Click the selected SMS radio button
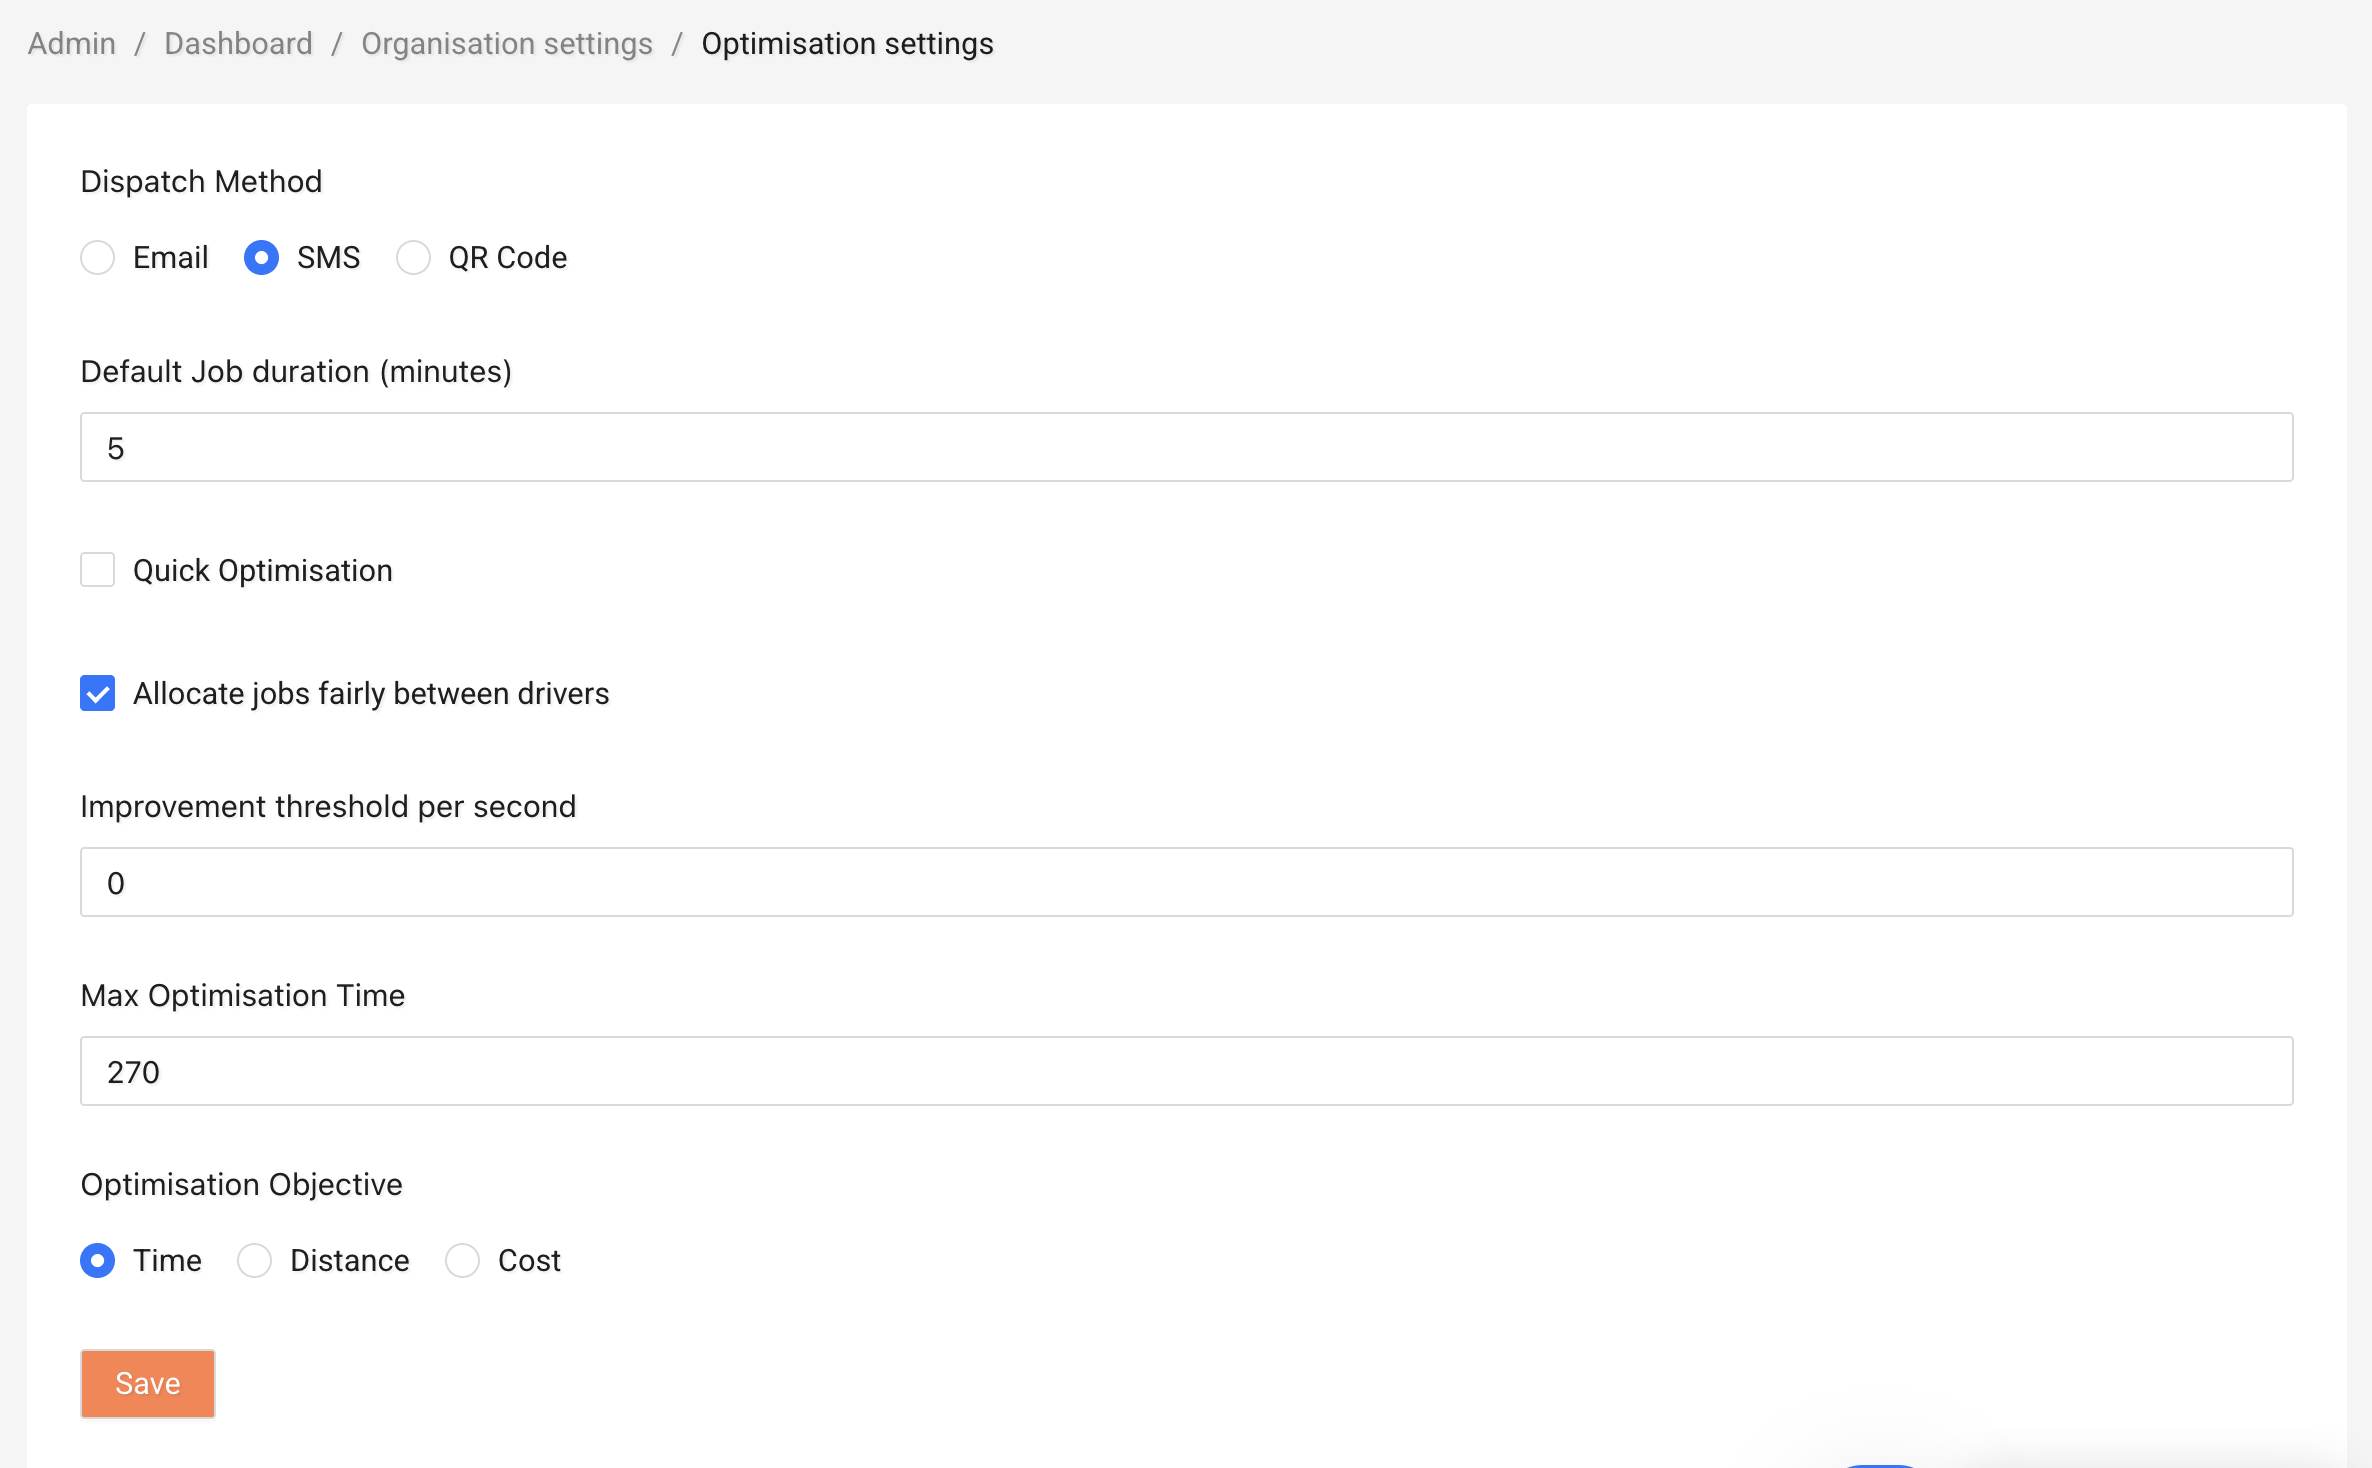 pyautogui.click(x=261, y=257)
